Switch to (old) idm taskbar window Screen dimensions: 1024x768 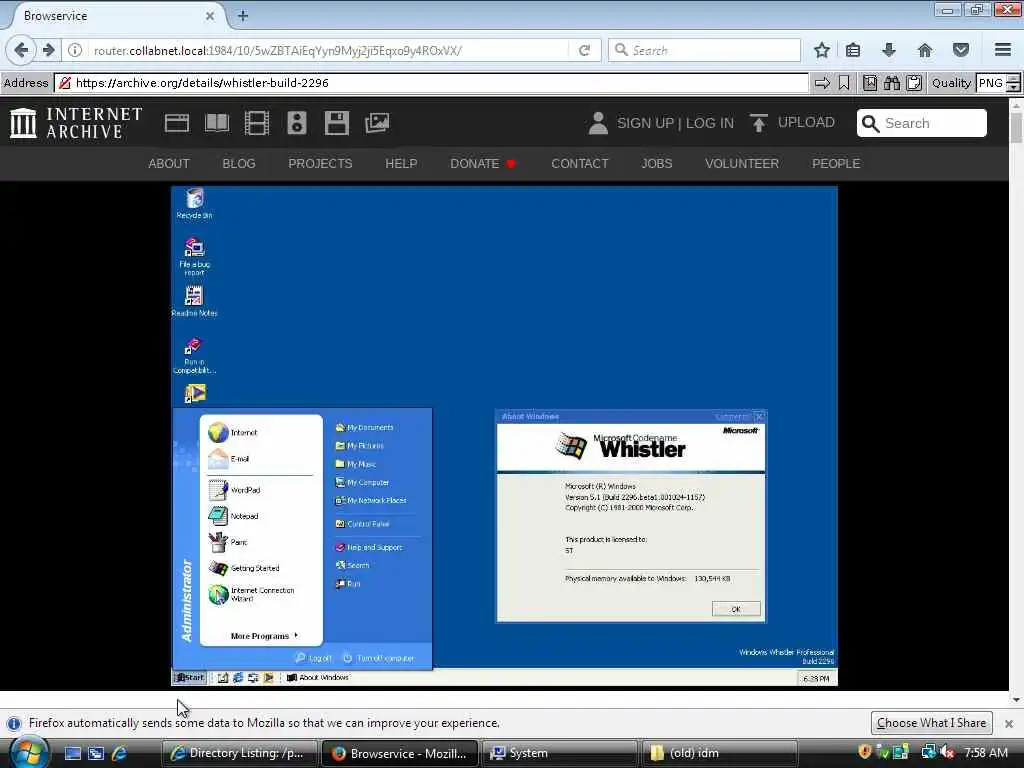tap(720, 754)
